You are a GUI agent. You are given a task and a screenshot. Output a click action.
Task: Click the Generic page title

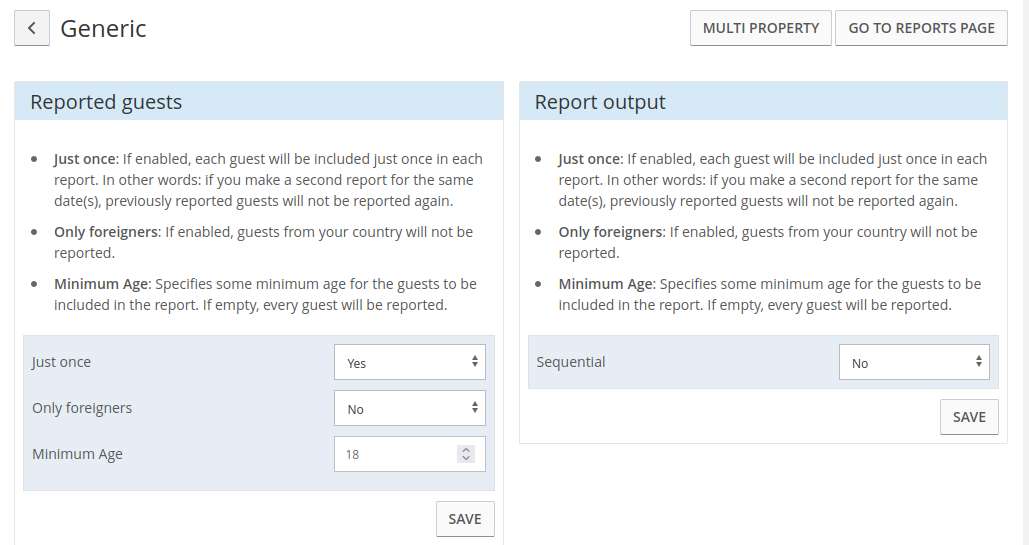[104, 29]
